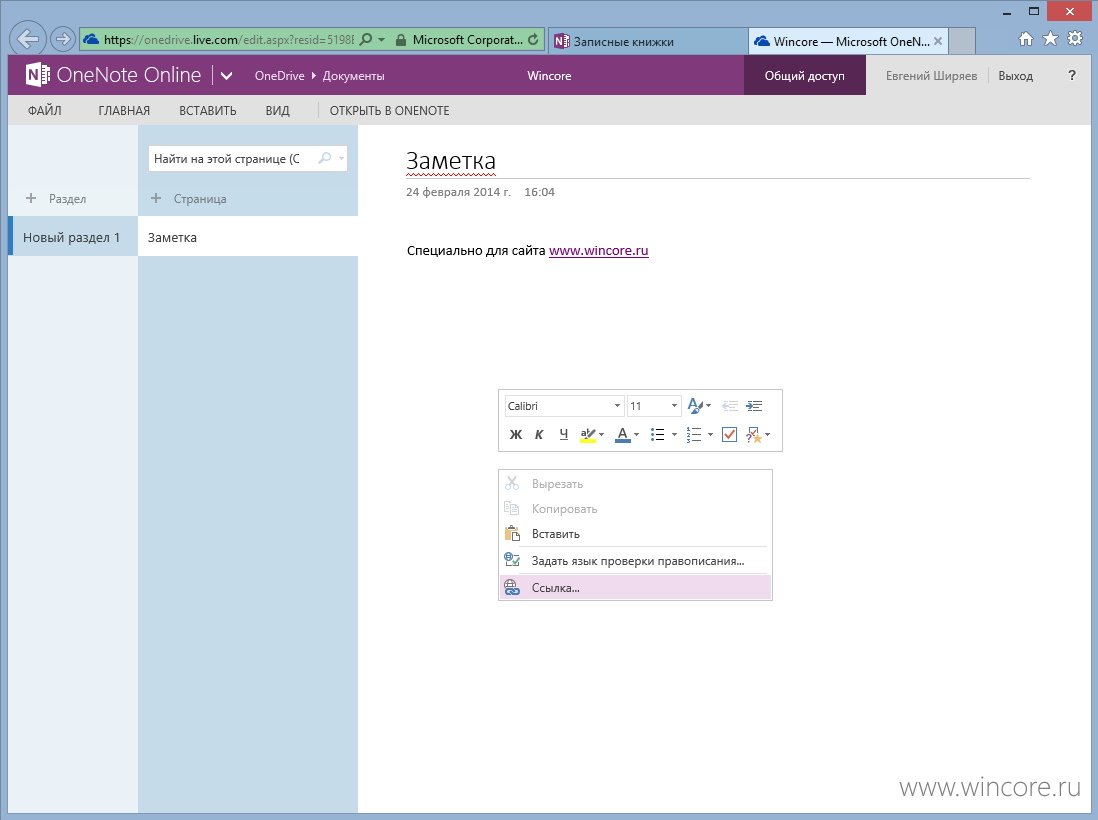This screenshot has width=1098, height=820.
Task: Click the browser address bar URL
Action: point(228,40)
